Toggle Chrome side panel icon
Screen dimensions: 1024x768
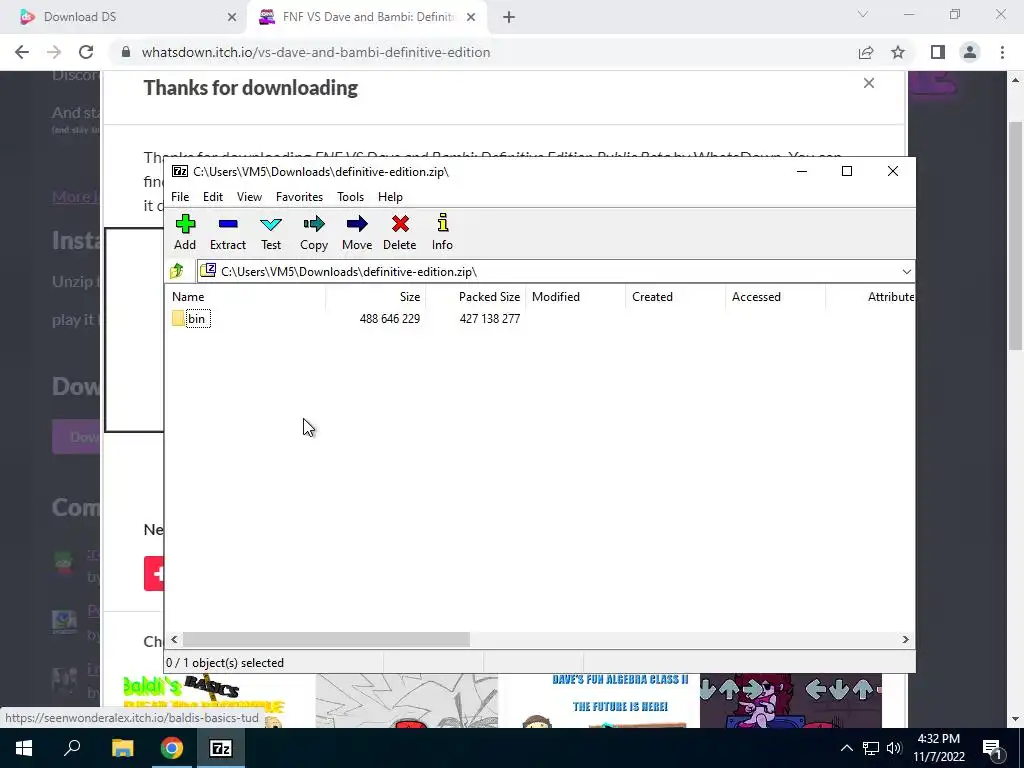pyautogui.click(x=938, y=52)
